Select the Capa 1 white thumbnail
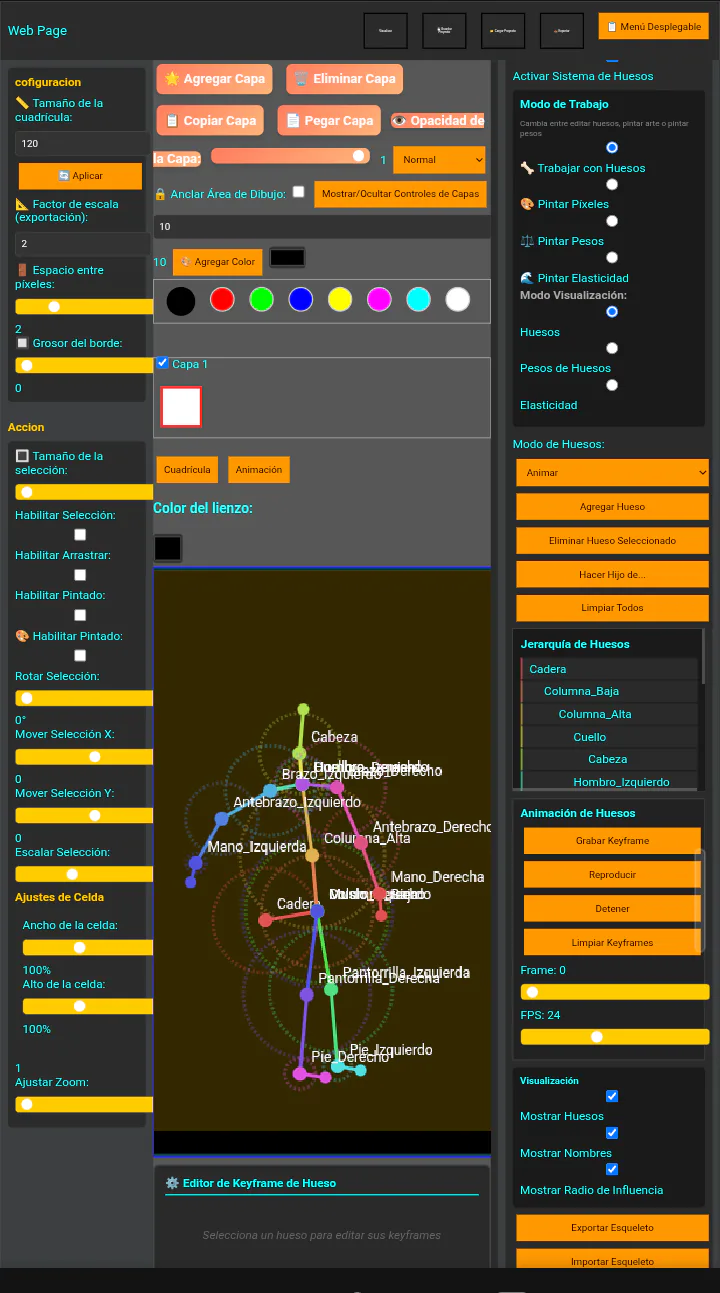 [x=181, y=407]
